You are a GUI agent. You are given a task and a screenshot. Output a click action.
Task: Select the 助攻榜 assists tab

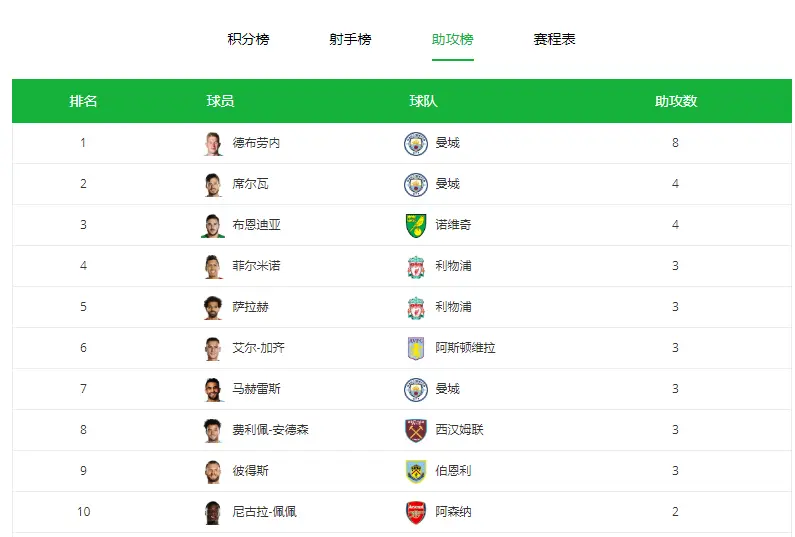pyautogui.click(x=453, y=39)
